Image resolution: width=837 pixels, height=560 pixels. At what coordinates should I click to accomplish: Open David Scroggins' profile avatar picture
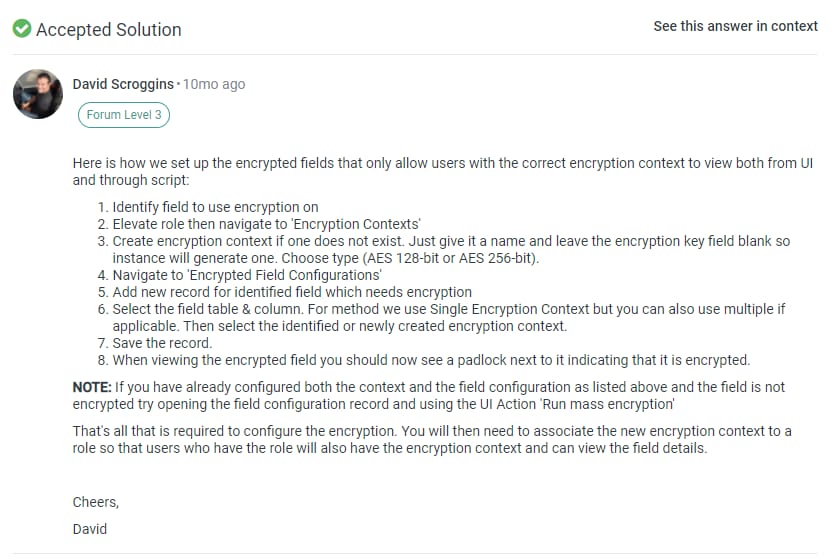[x=38, y=94]
